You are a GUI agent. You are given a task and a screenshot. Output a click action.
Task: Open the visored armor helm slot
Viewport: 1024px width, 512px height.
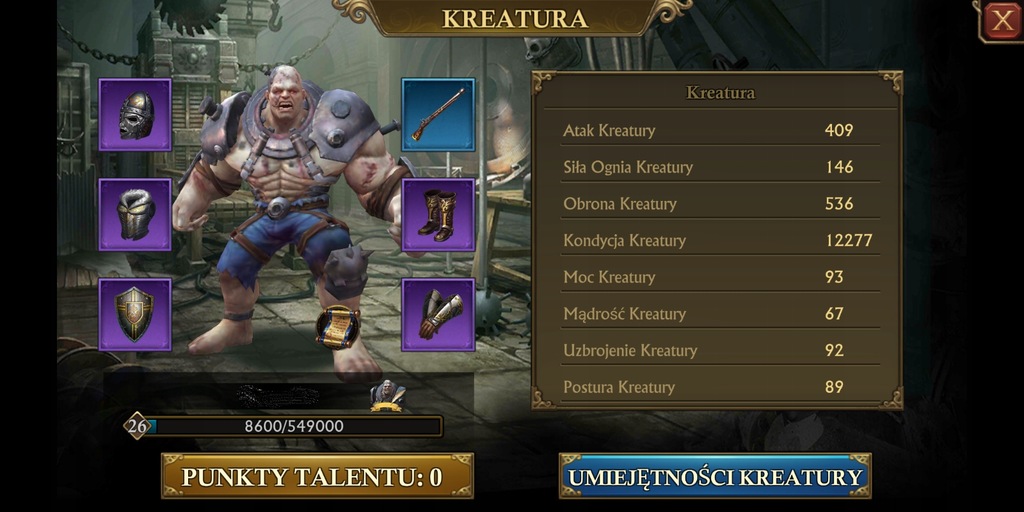tap(135, 214)
